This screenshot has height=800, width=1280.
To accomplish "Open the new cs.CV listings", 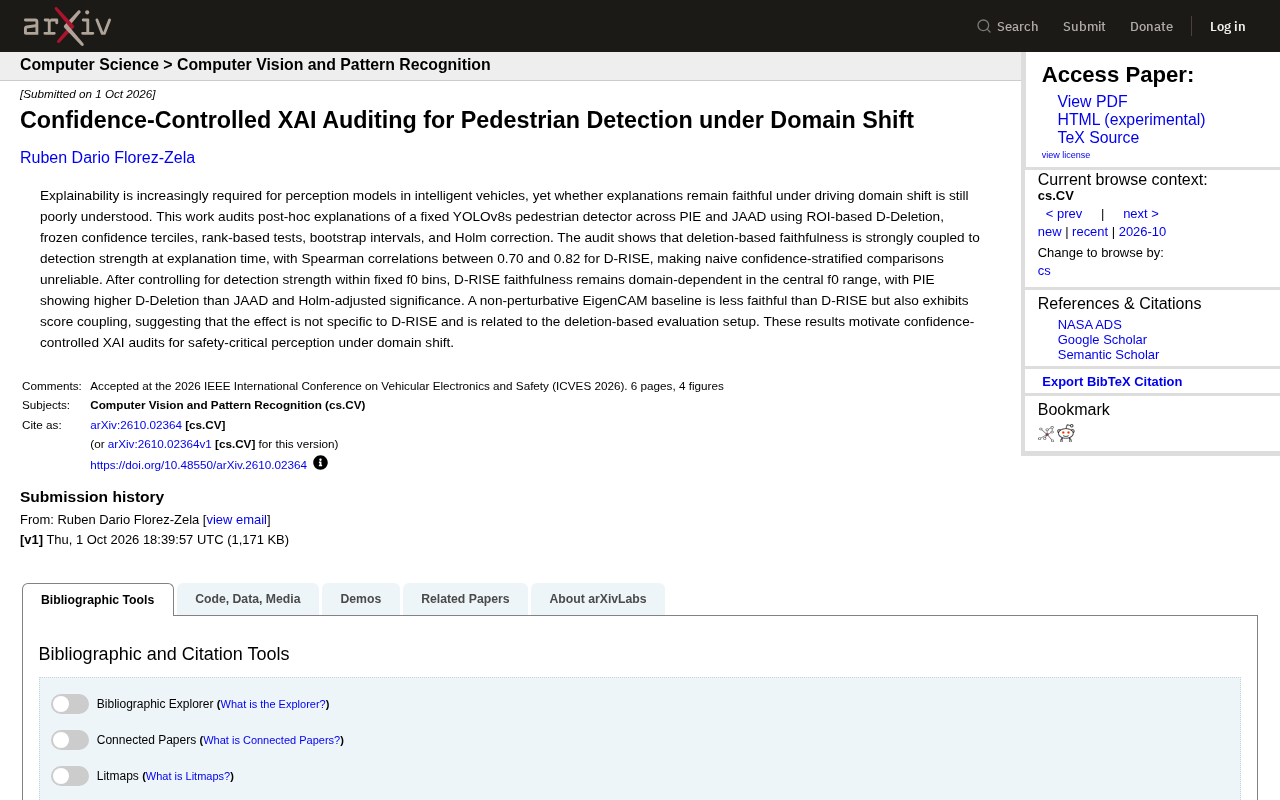I will point(1050,232).
